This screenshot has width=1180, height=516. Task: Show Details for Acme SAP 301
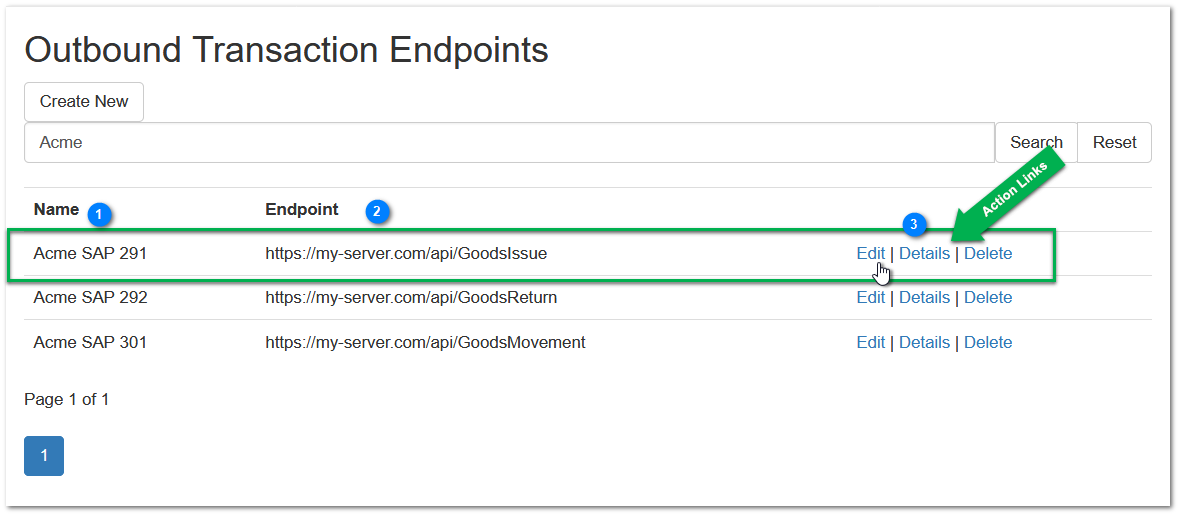(x=924, y=343)
